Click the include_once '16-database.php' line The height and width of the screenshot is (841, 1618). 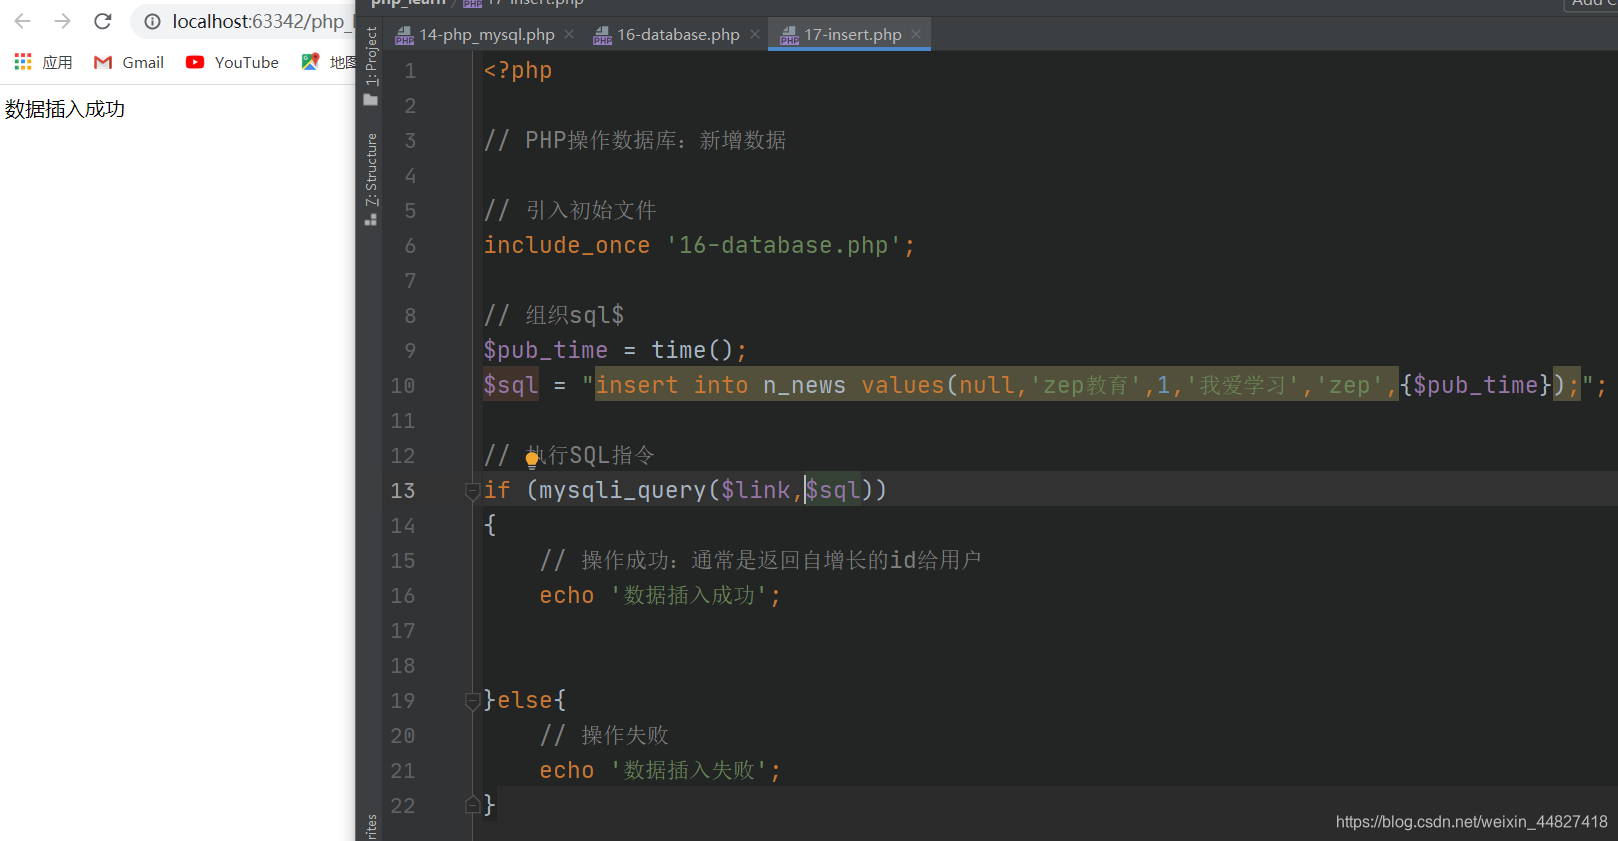click(x=699, y=246)
